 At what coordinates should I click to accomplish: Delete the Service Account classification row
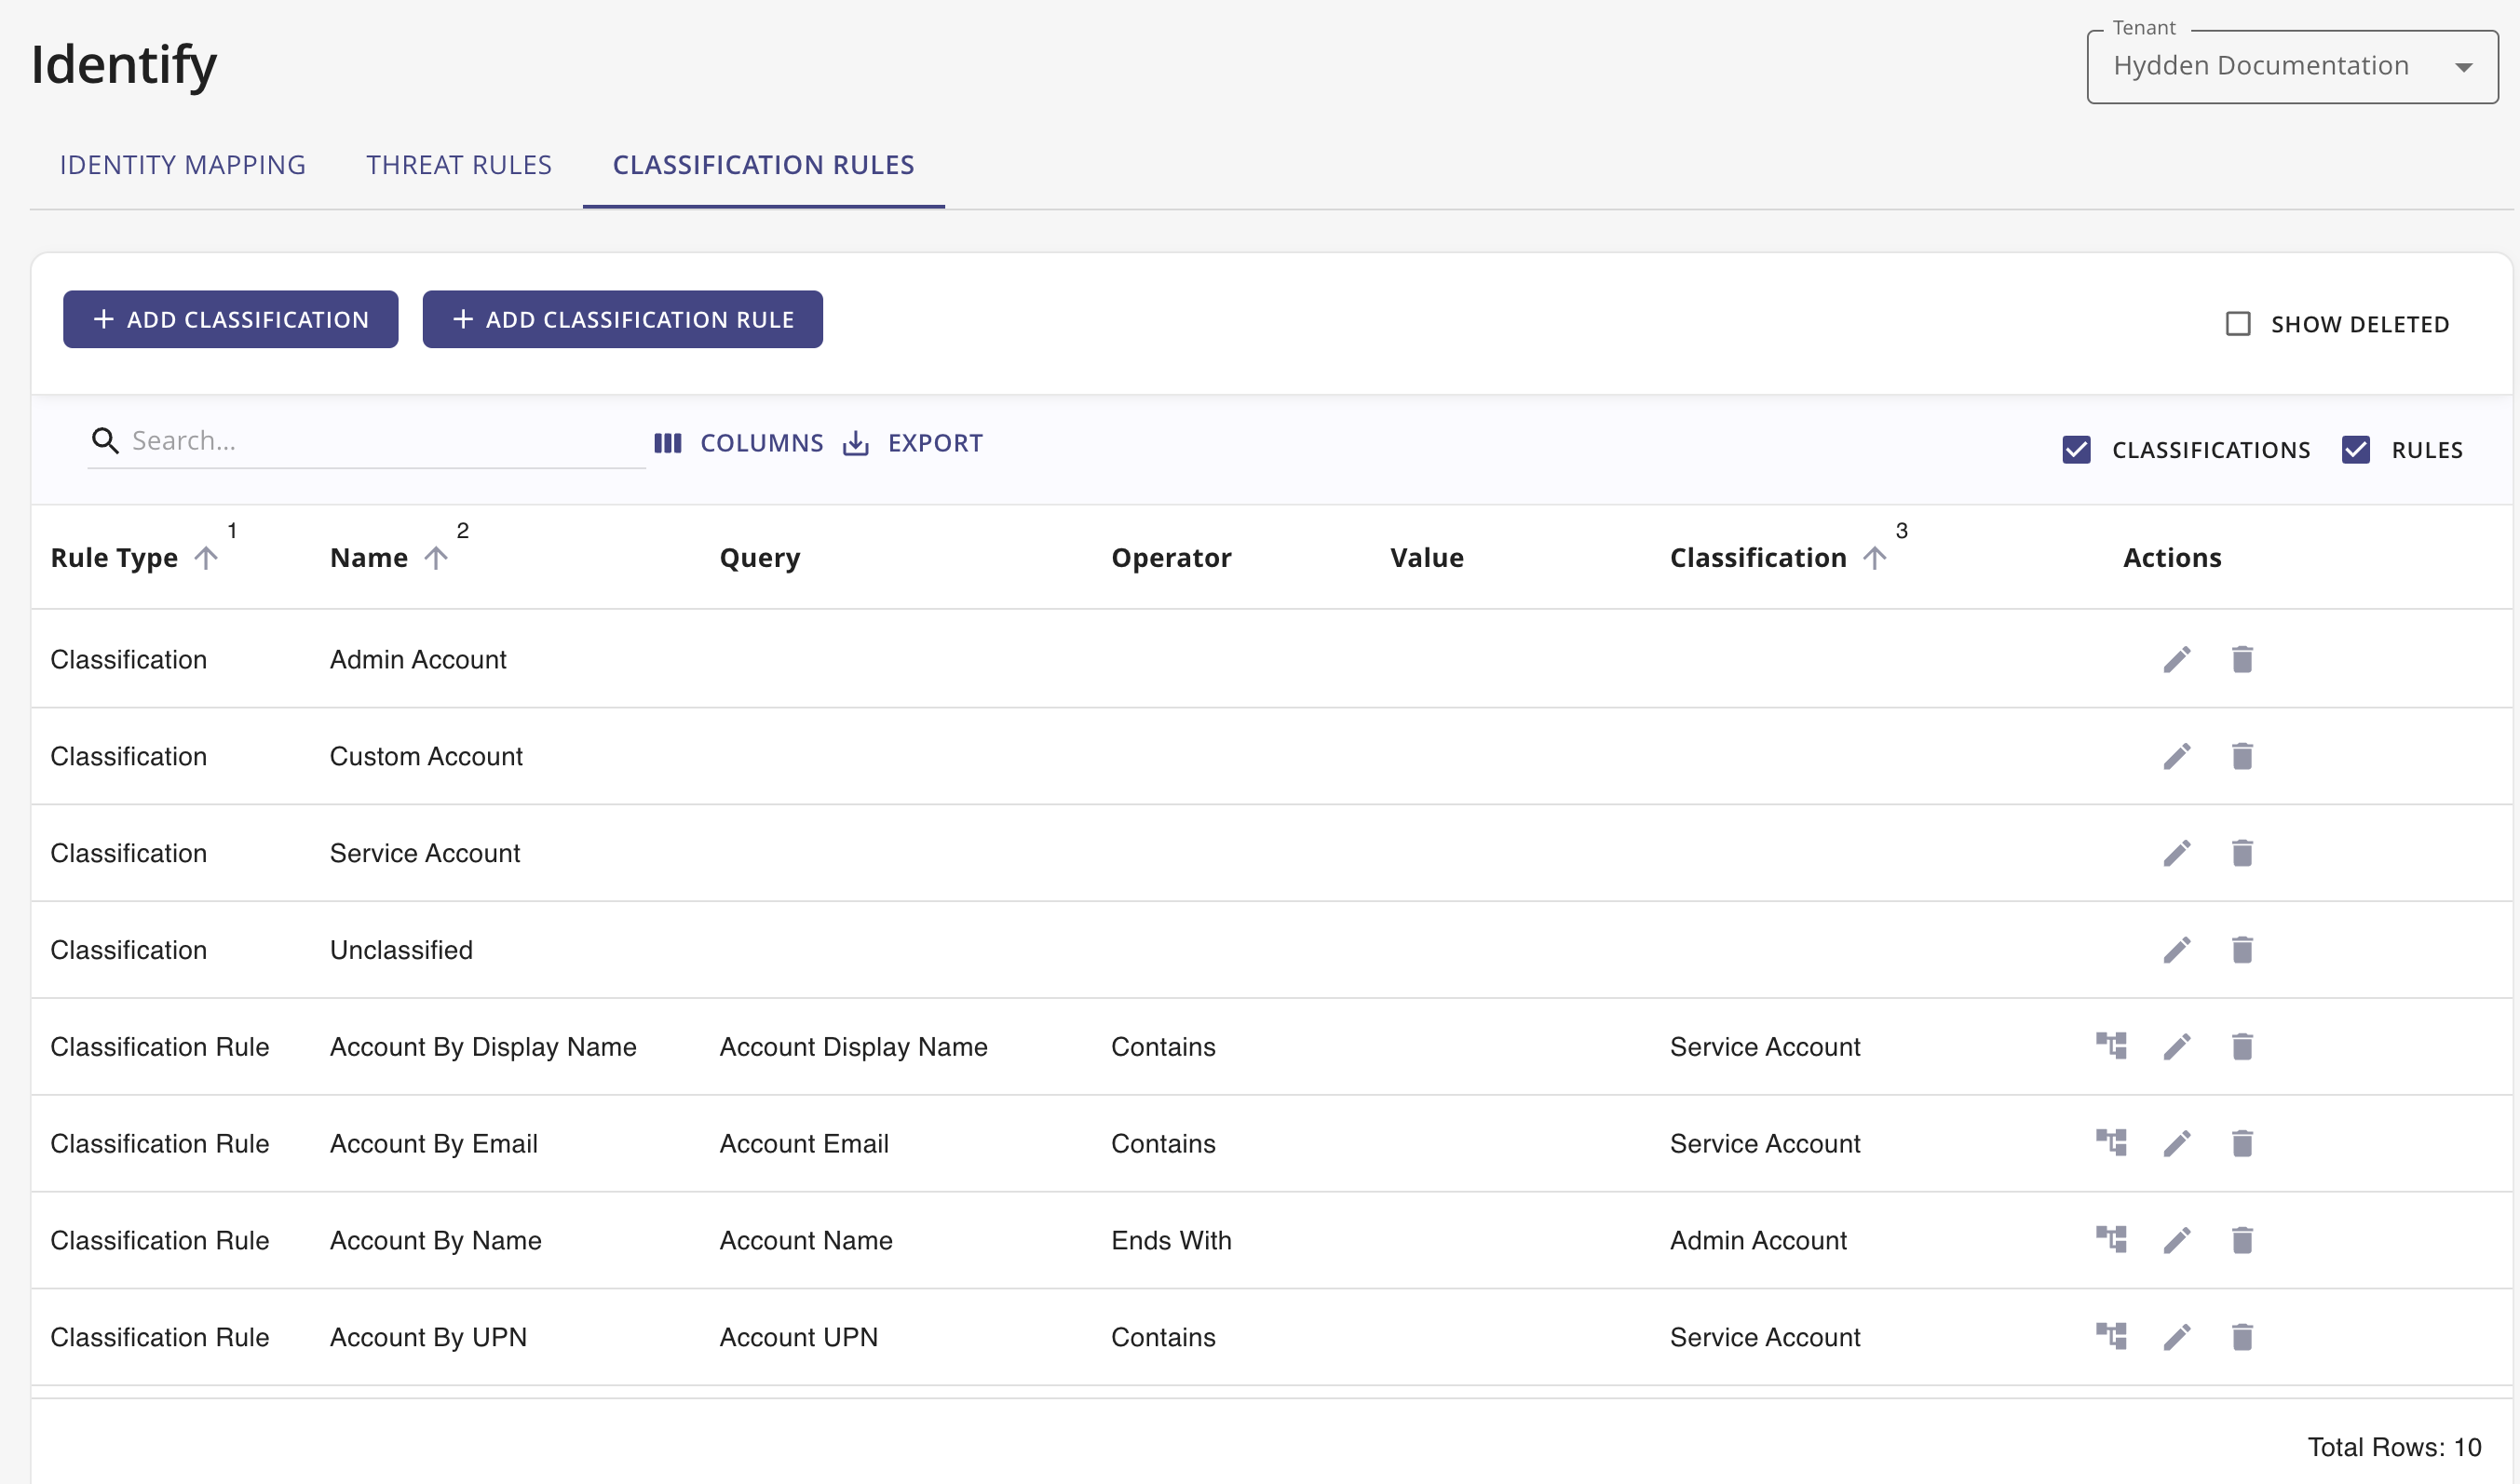click(x=2242, y=853)
